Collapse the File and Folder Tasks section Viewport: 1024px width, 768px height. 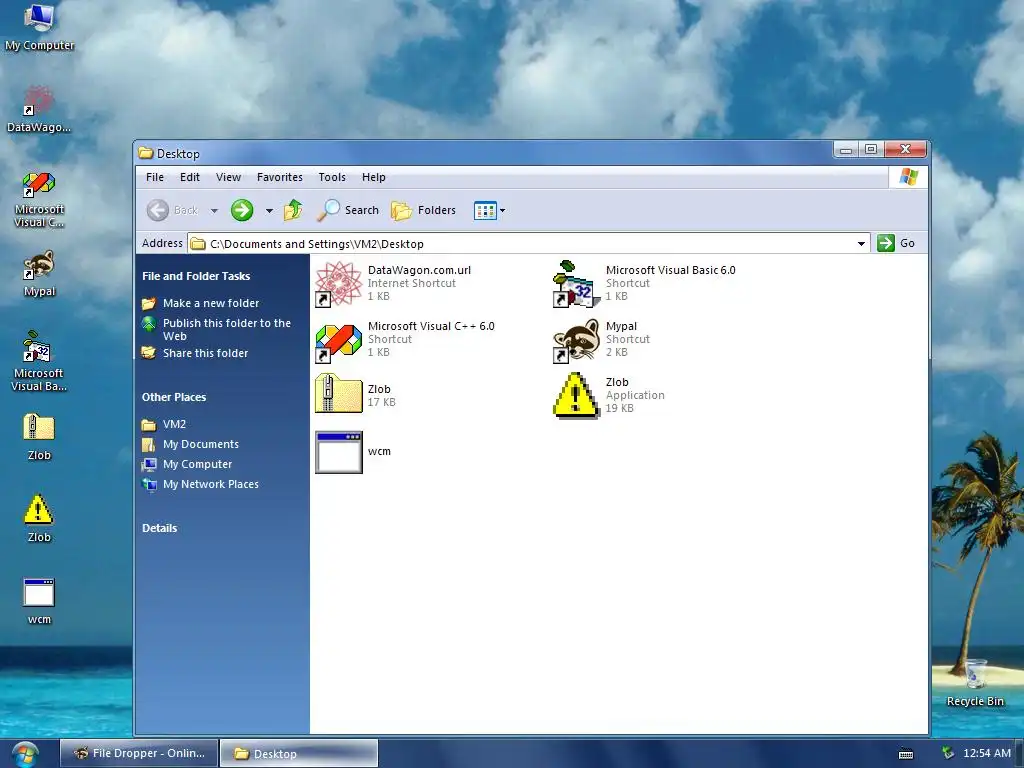click(196, 276)
